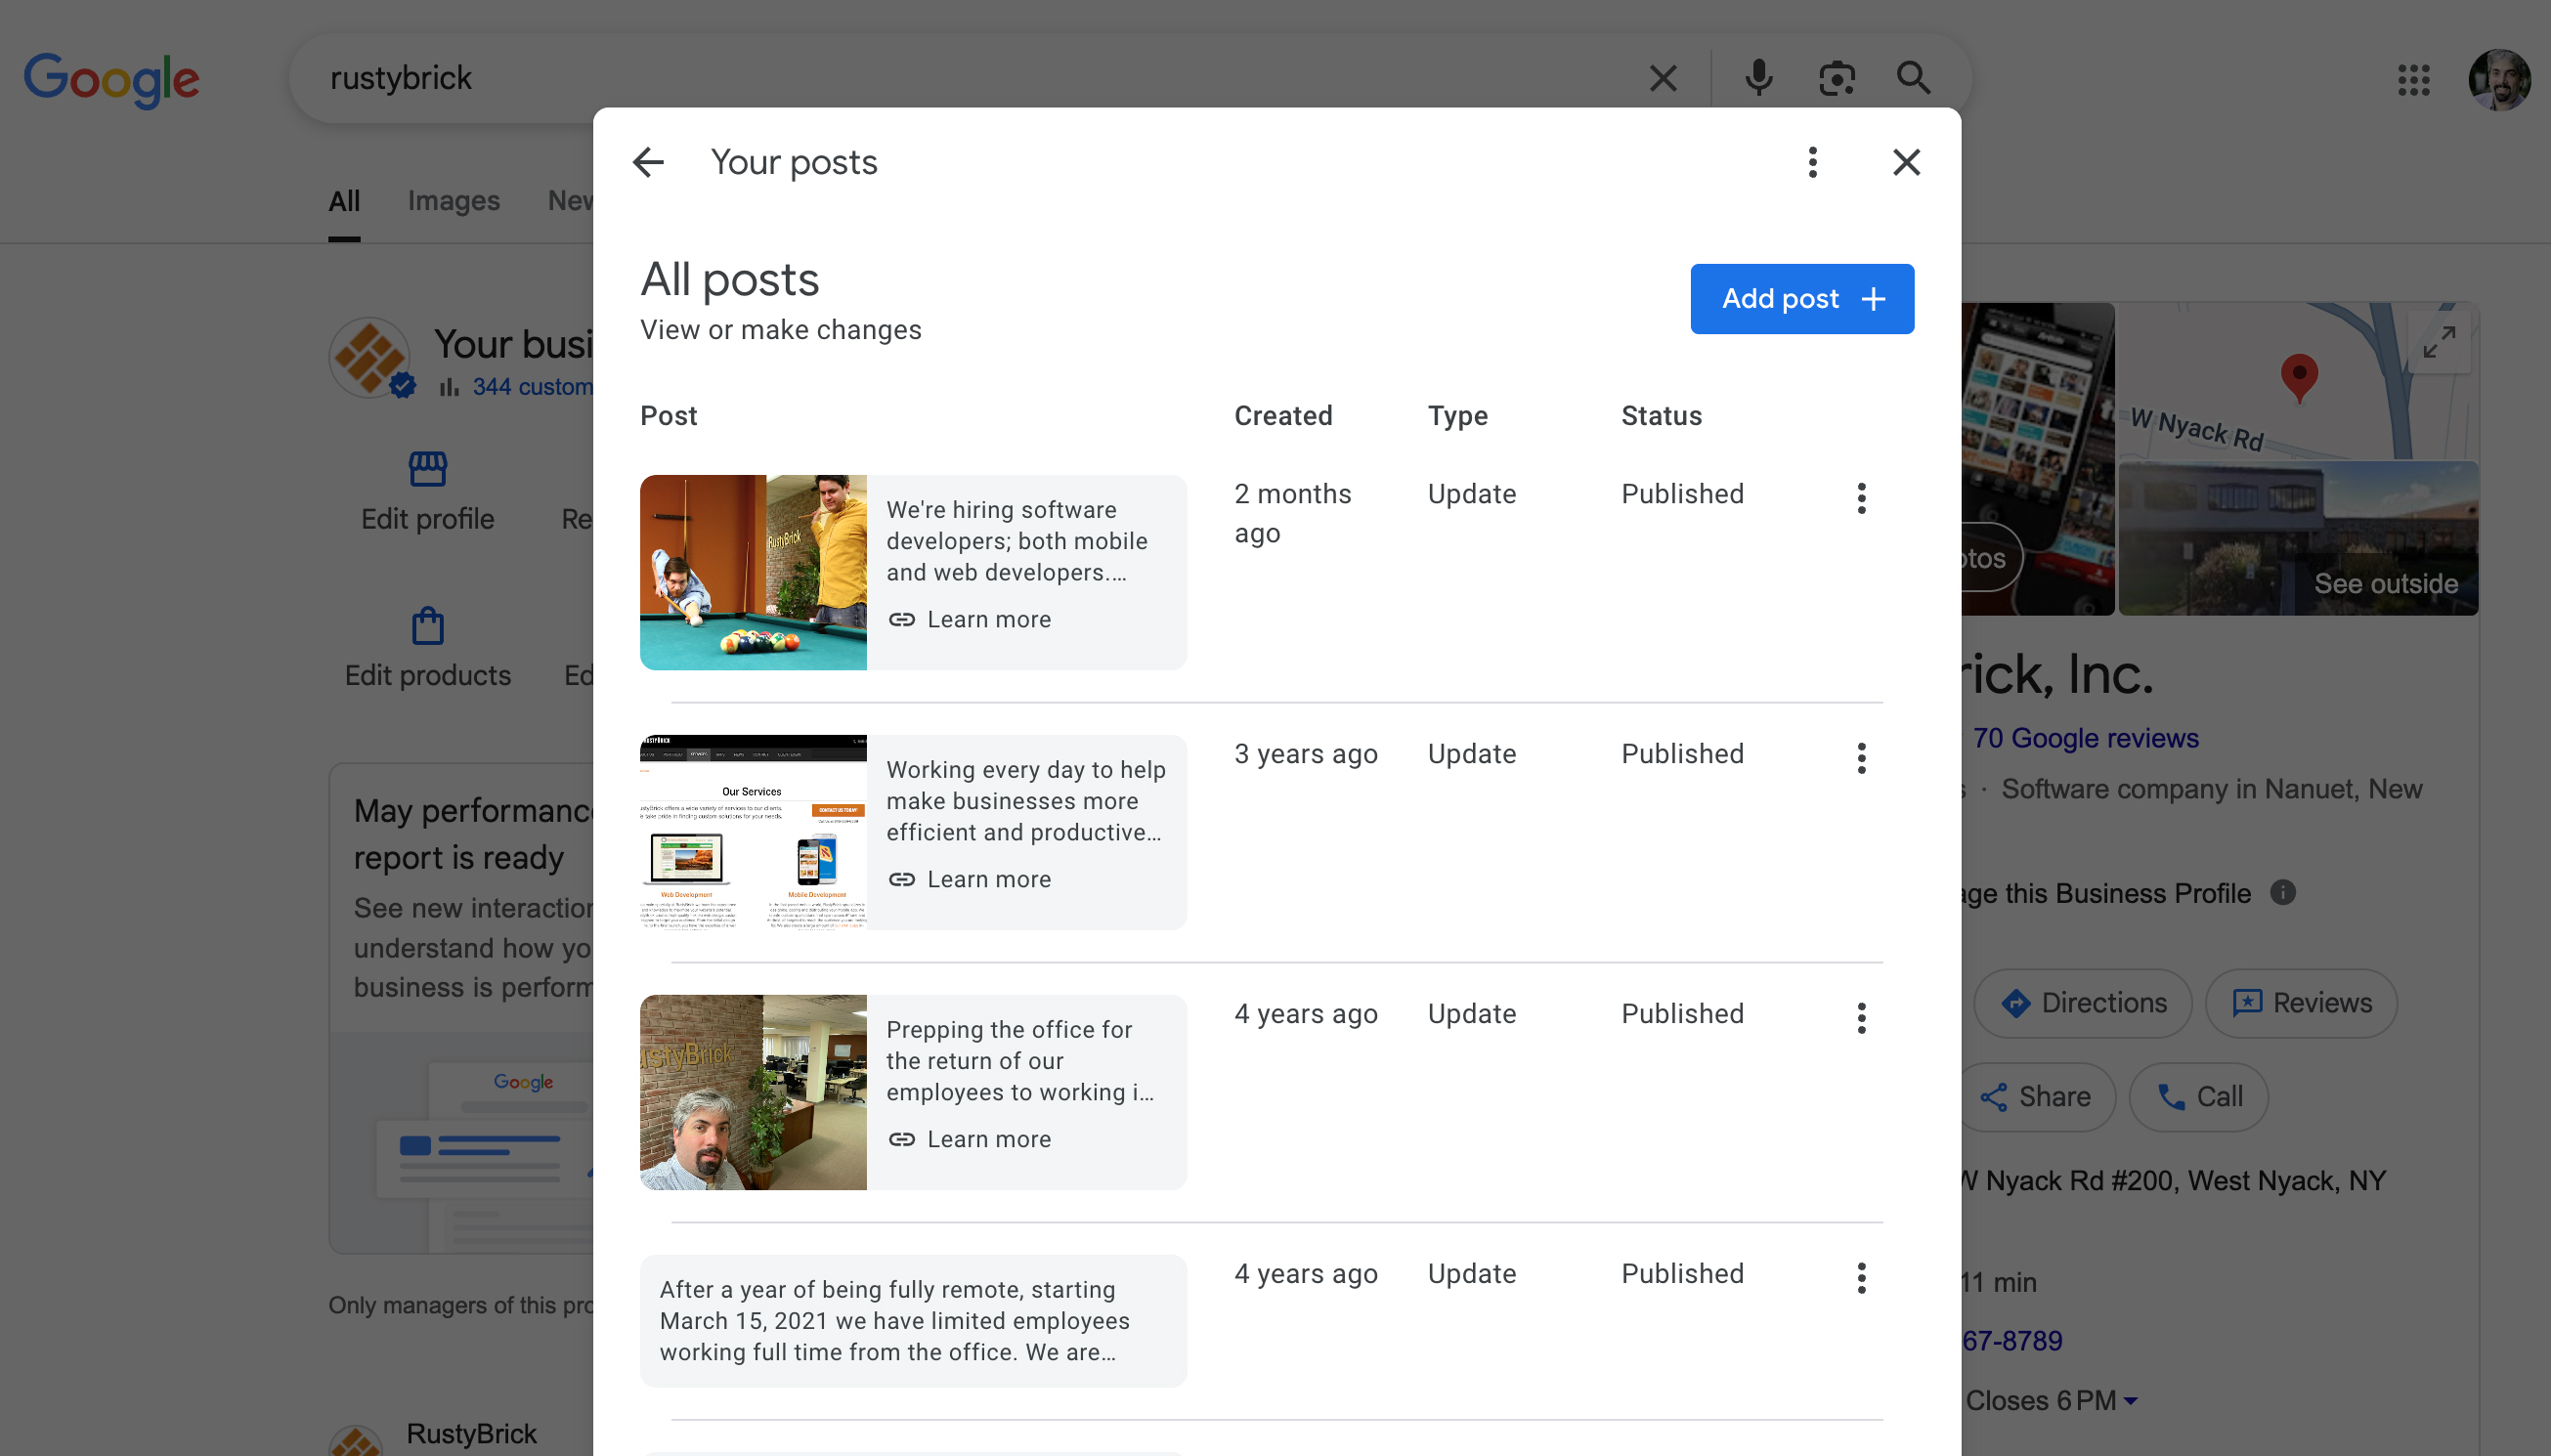Expand the Closes 6 PM hours dropdown

point(2130,1400)
